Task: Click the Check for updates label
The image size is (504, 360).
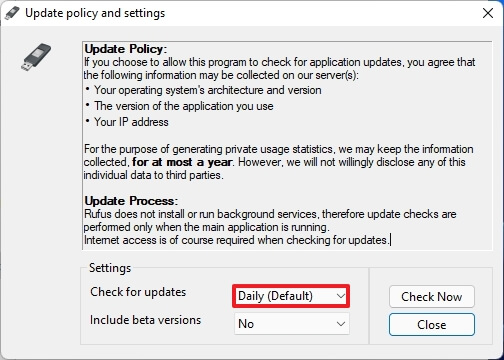Action: click(138, 292)
